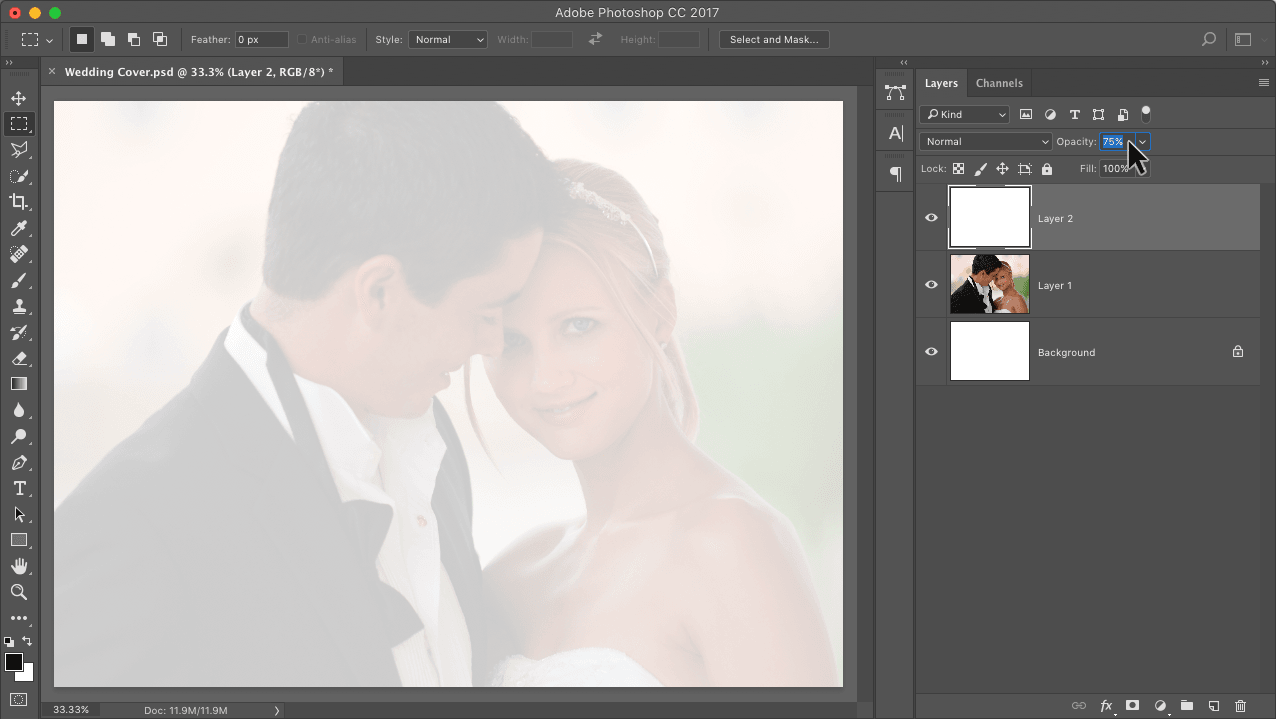Create a new layer
Image resolution: width=1276 pixels, height=719 pixels.
[1213, 705]
